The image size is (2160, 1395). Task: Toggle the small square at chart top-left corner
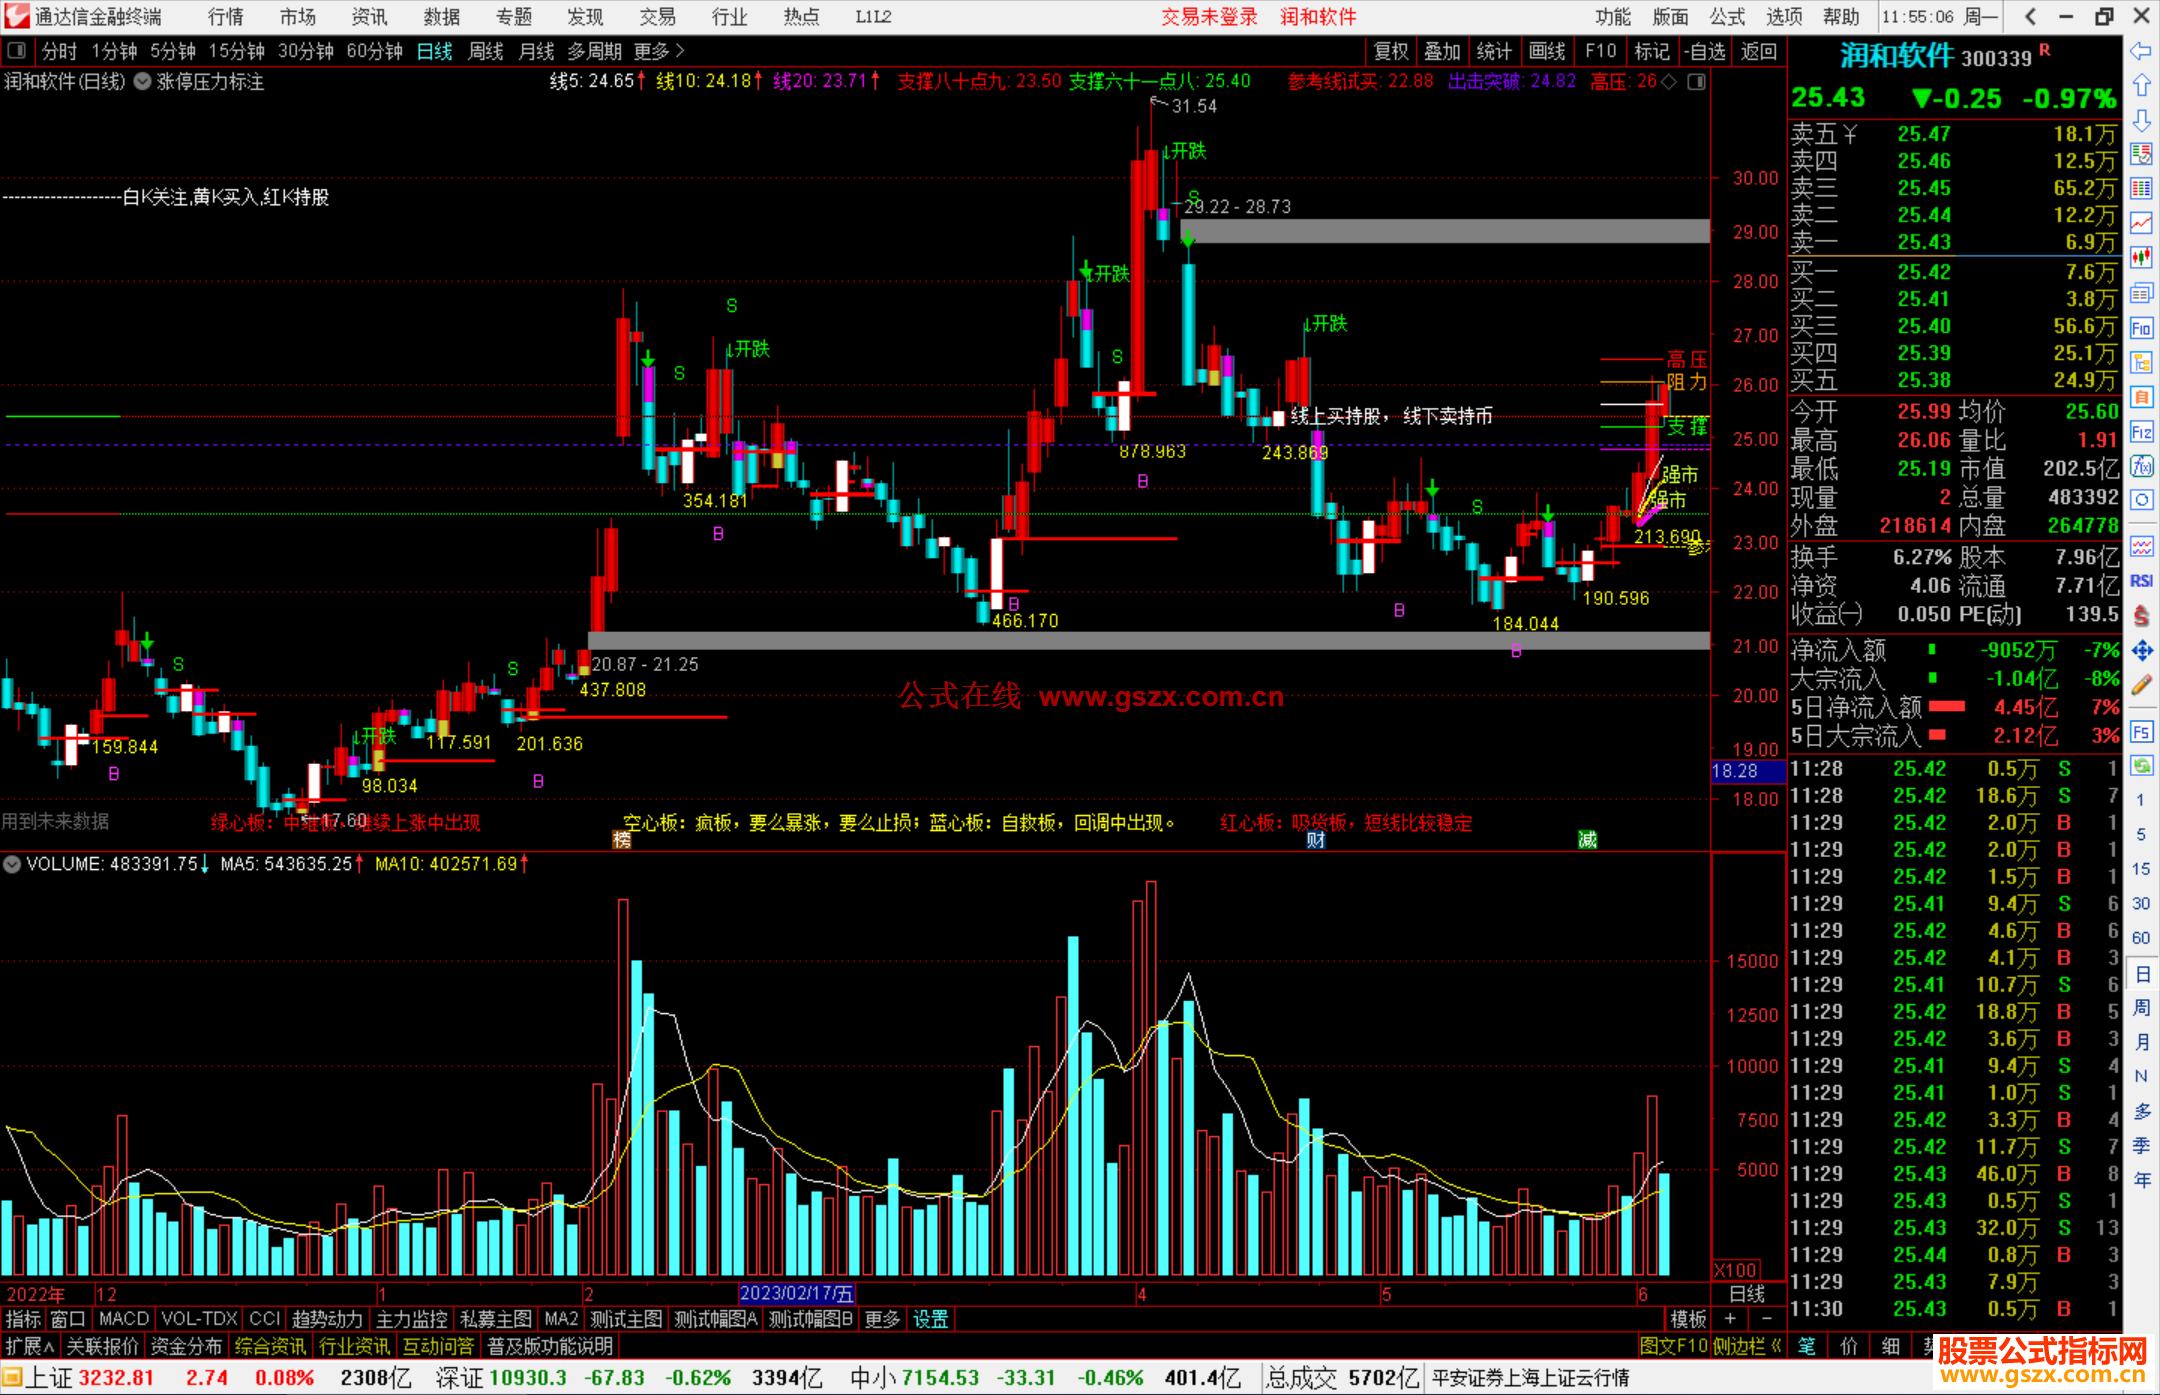pos(16,51)
